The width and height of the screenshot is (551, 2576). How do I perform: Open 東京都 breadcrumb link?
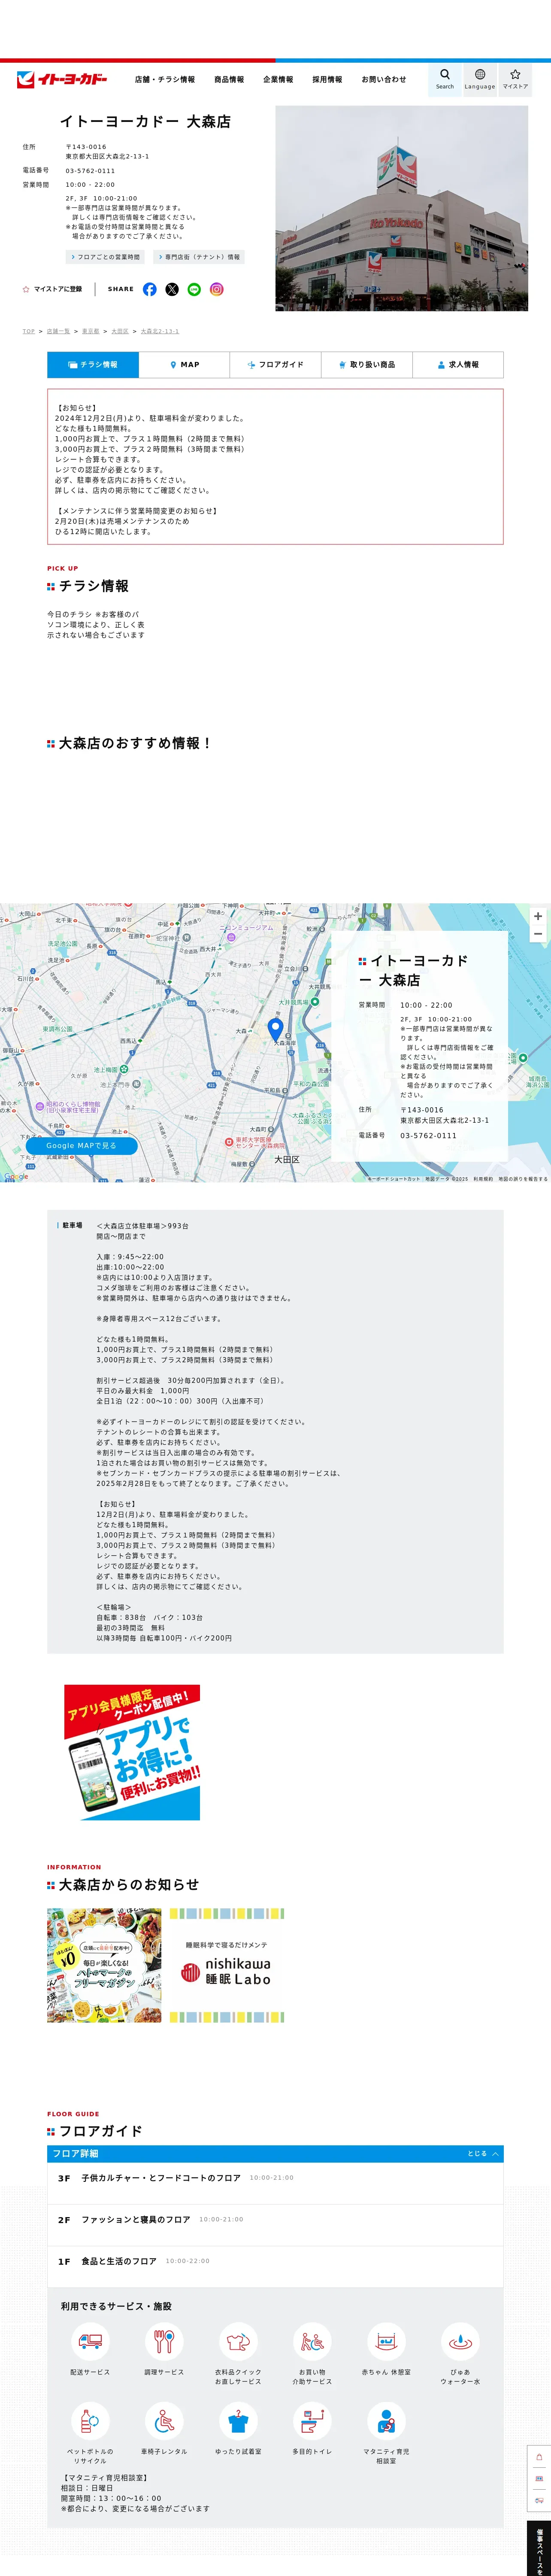90,331
